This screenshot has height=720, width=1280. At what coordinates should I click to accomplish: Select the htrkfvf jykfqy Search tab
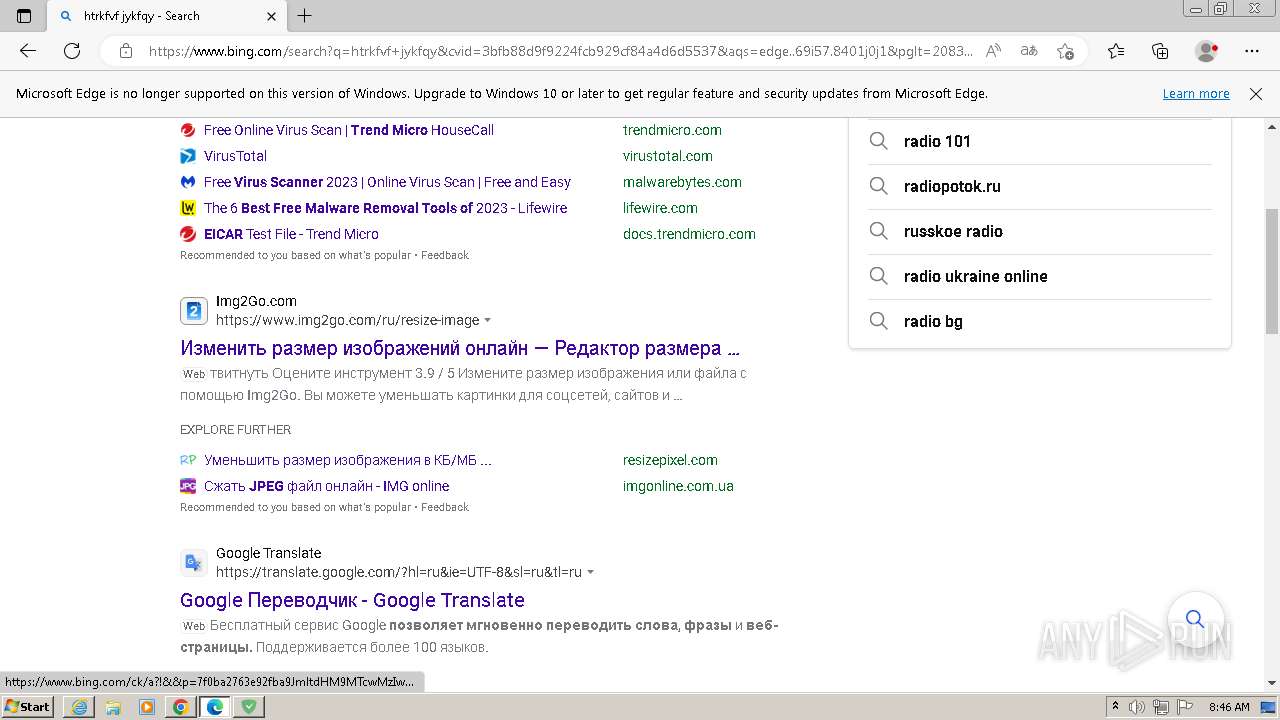coord(166,16)
